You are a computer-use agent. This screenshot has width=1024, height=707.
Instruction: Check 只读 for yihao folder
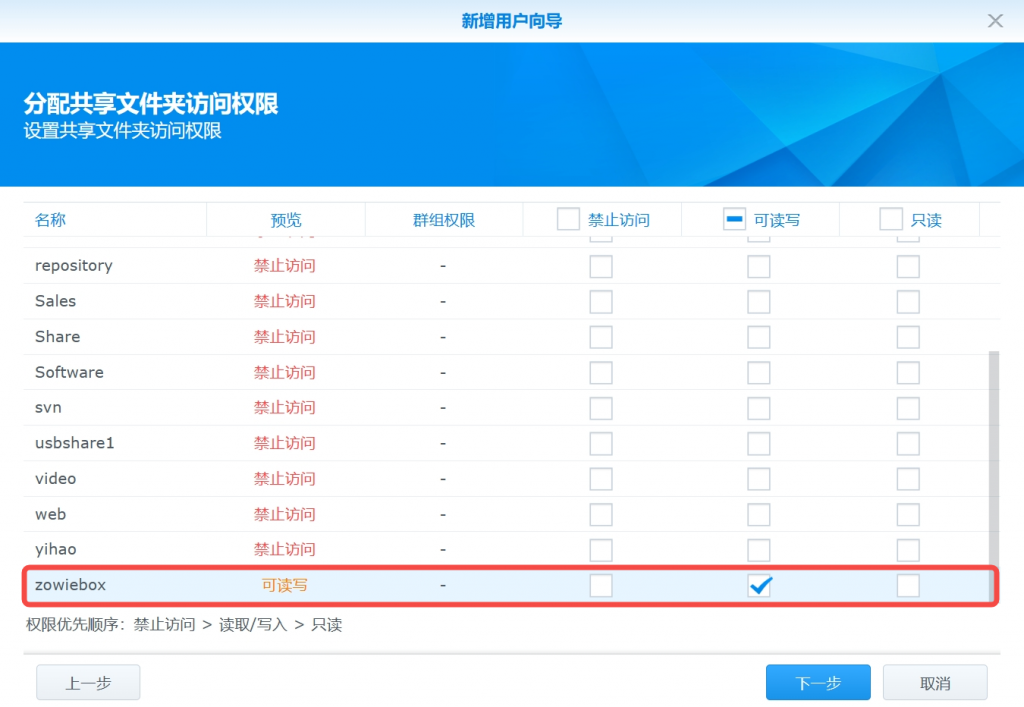[x=908, y=550]
